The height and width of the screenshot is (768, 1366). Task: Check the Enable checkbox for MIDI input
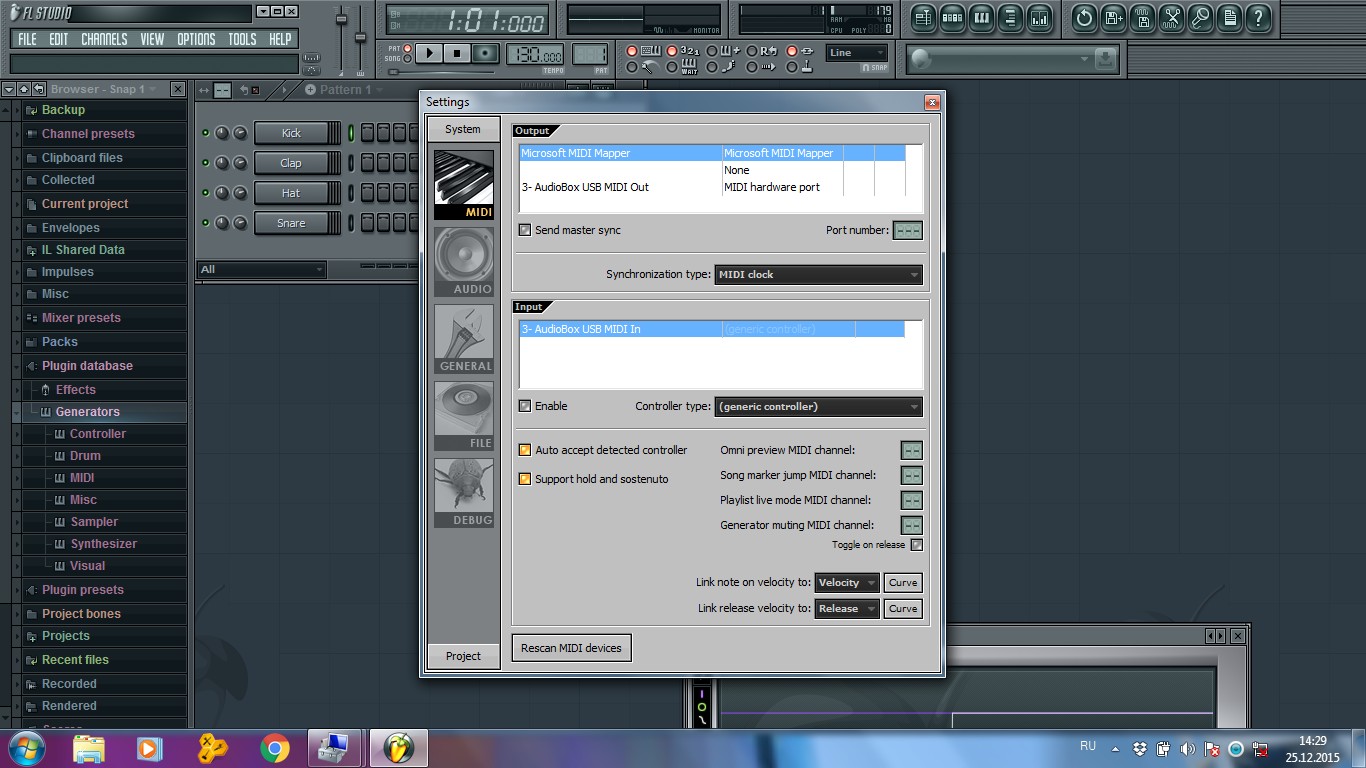click(525, 406)
